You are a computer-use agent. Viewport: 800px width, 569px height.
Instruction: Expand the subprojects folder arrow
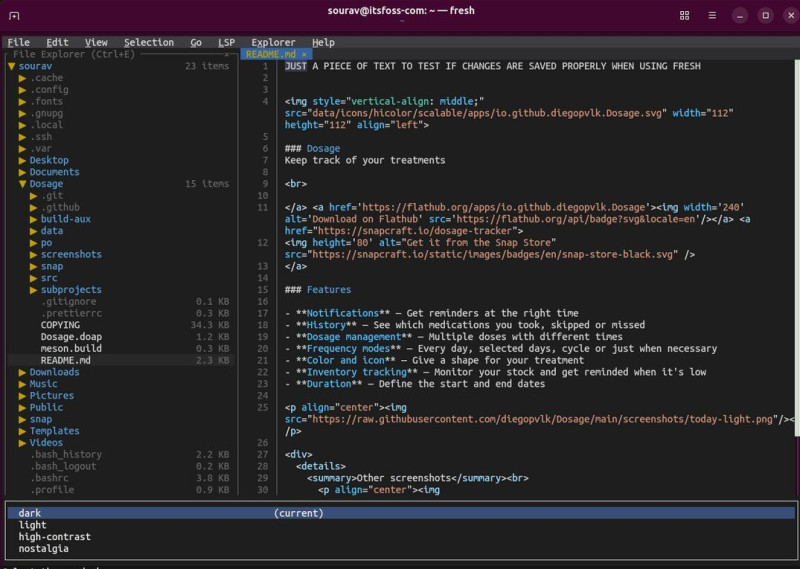coord(34,290)
